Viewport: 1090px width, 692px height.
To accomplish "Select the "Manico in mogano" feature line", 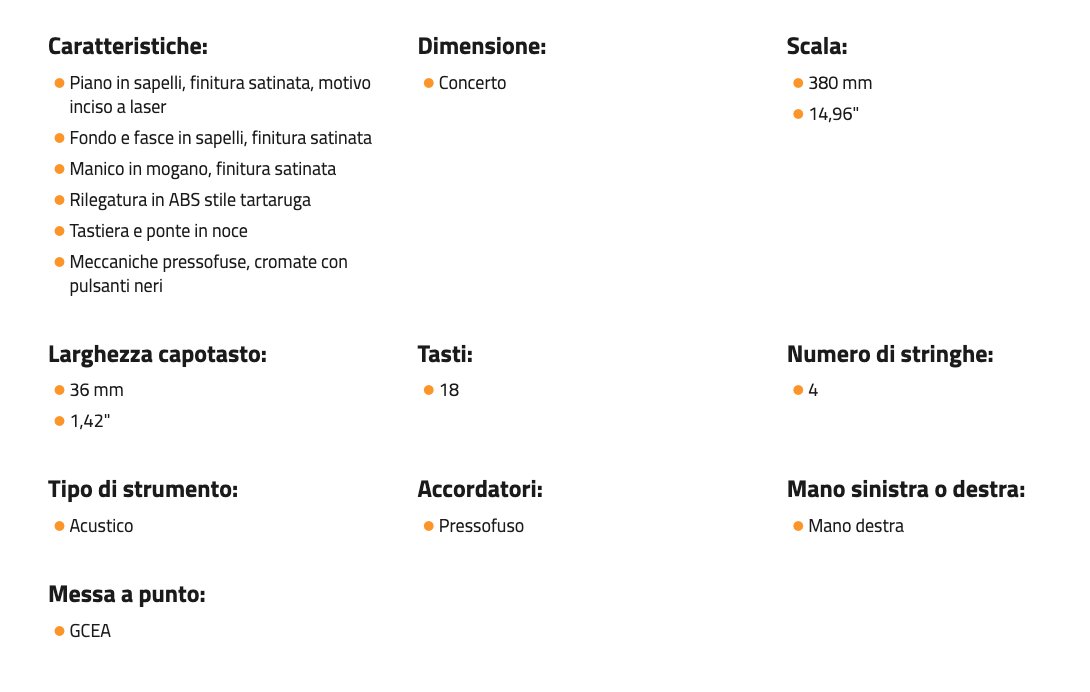I will pos(202,169).
